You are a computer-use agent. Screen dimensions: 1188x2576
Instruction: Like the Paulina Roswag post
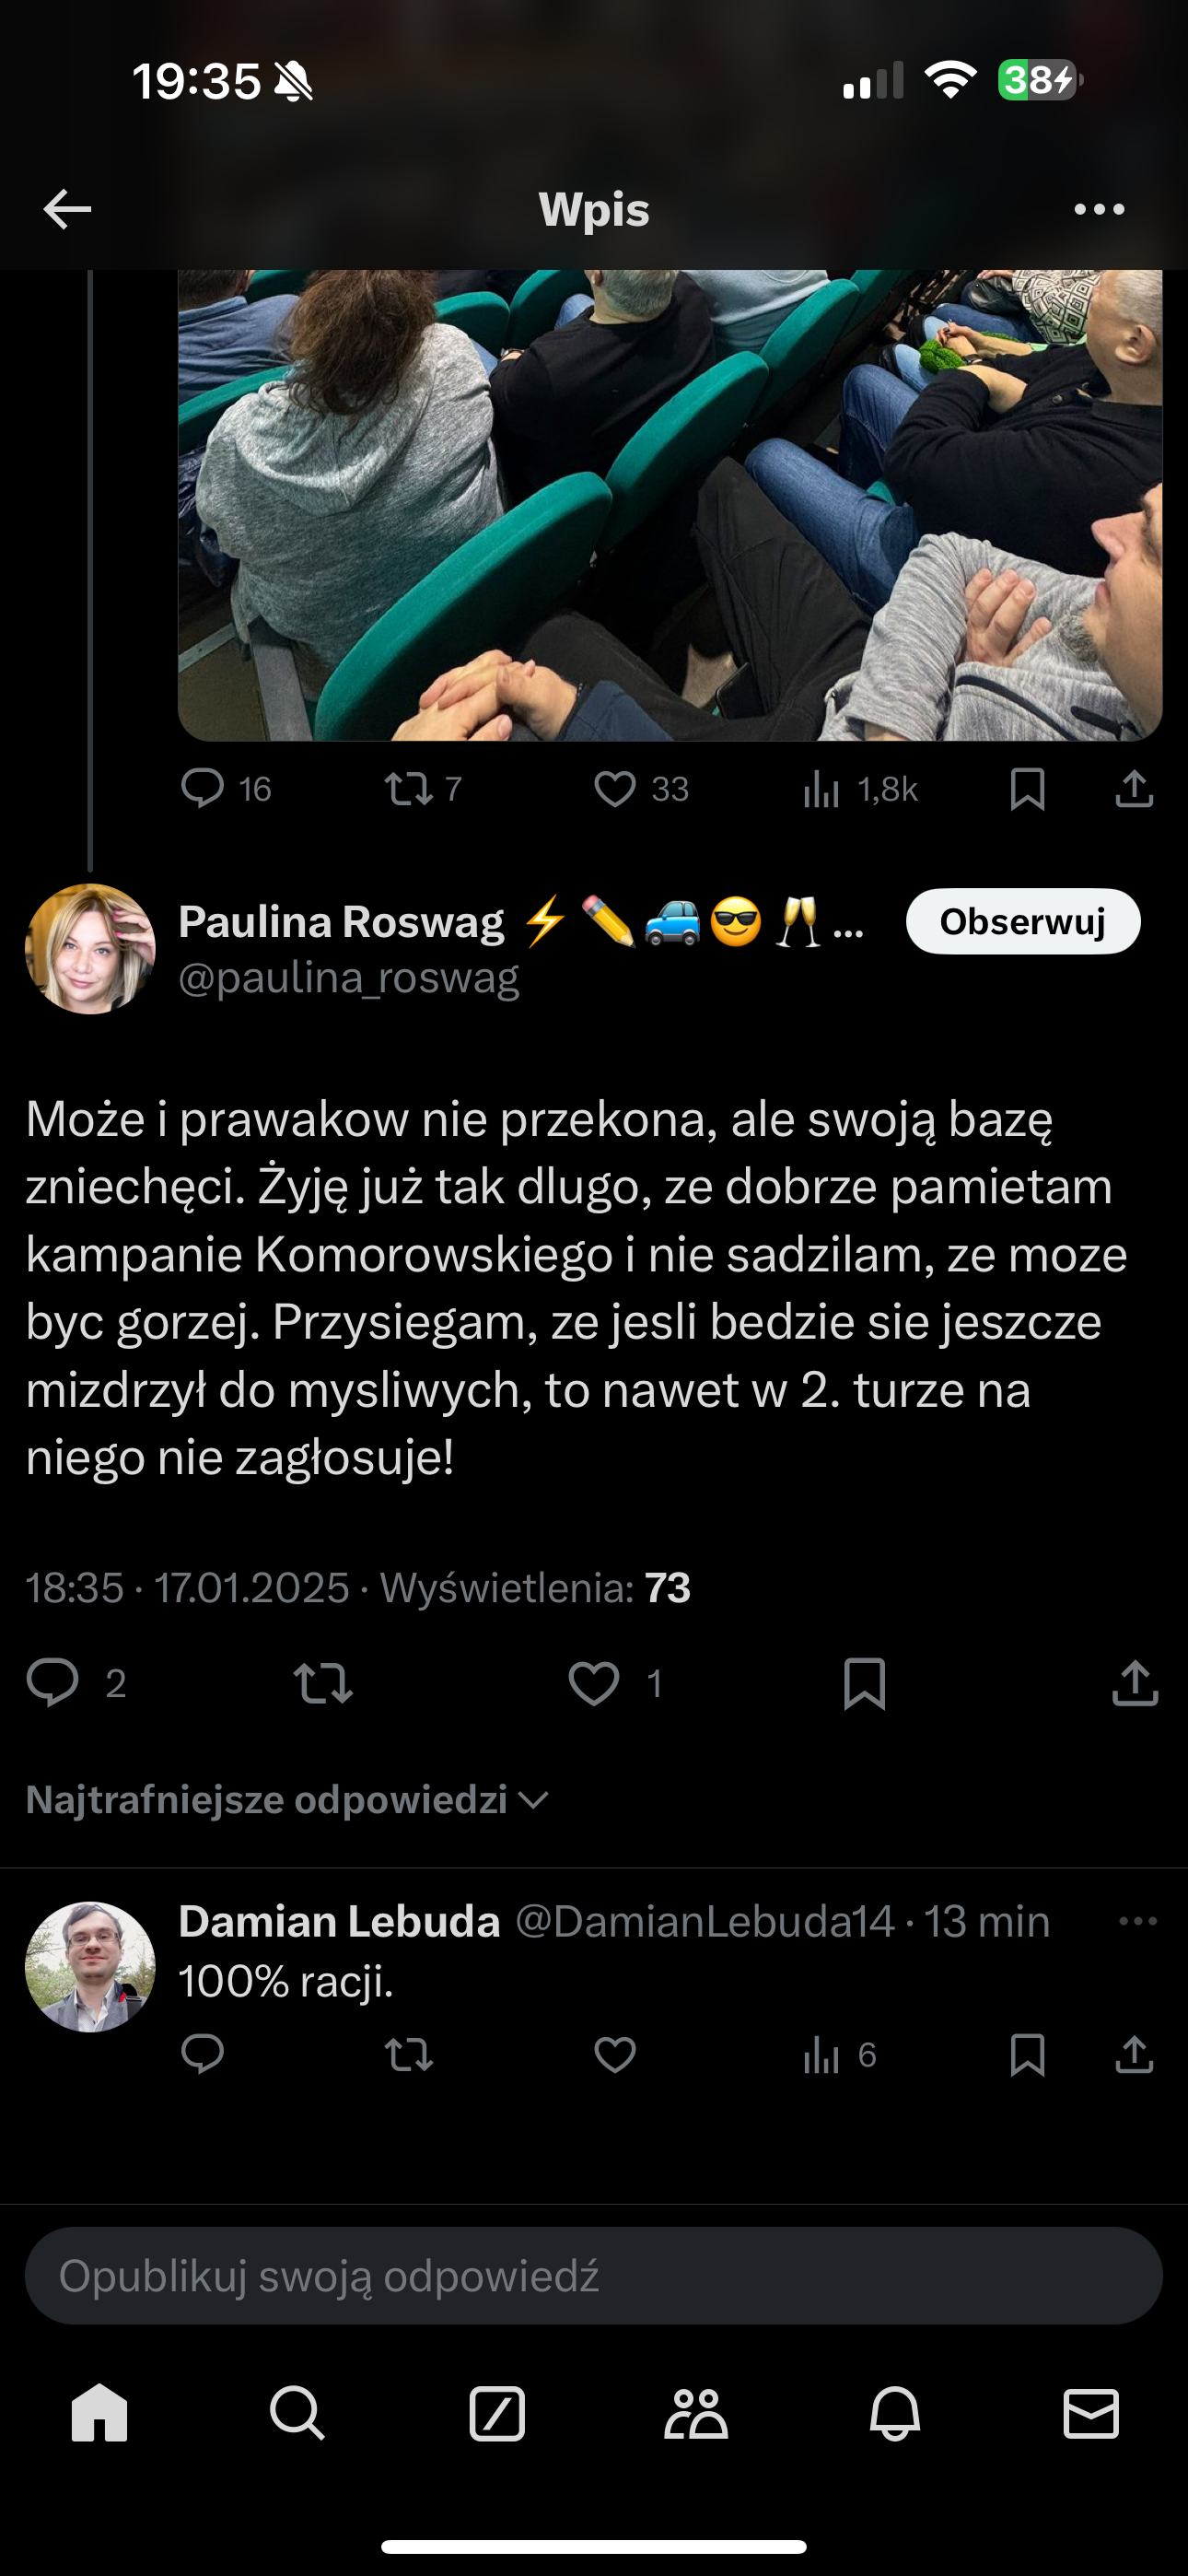click(x=594, y=1683)
